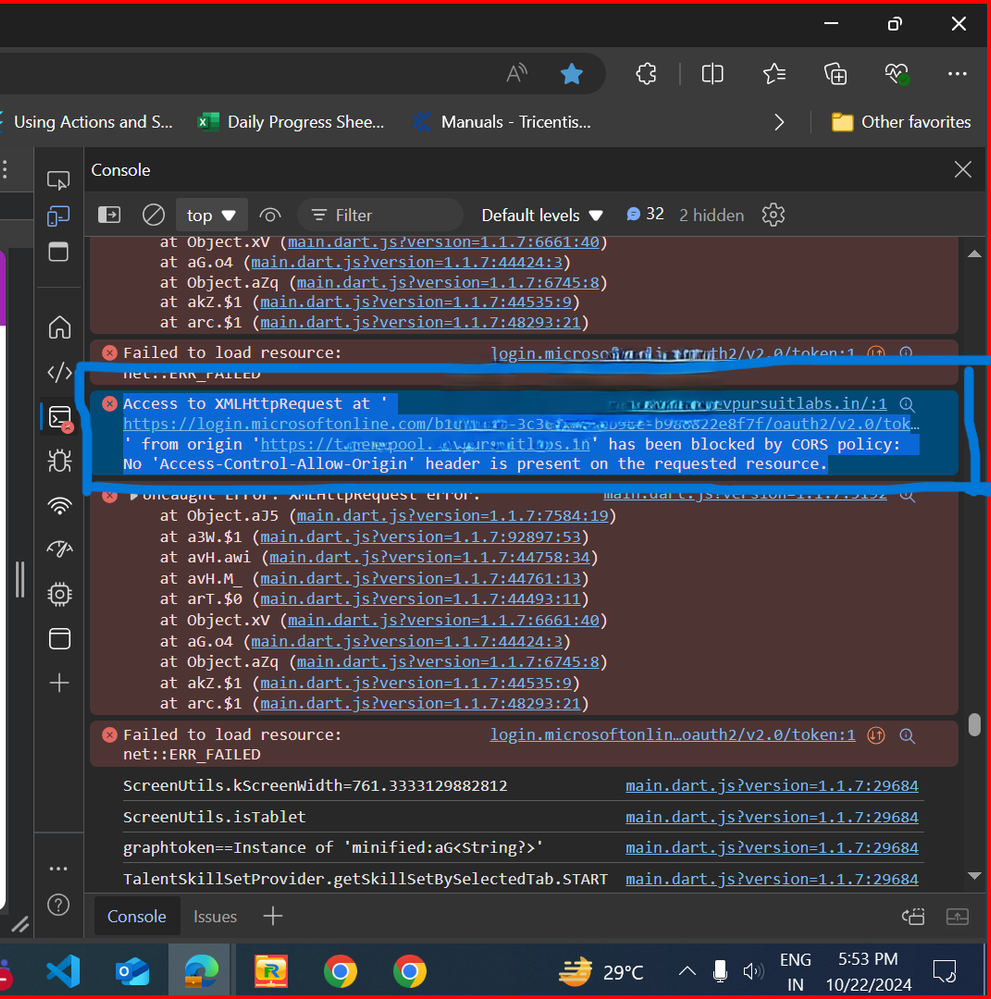Open the Performance tool
Viewport: 991px width, 999px height.
59,549
